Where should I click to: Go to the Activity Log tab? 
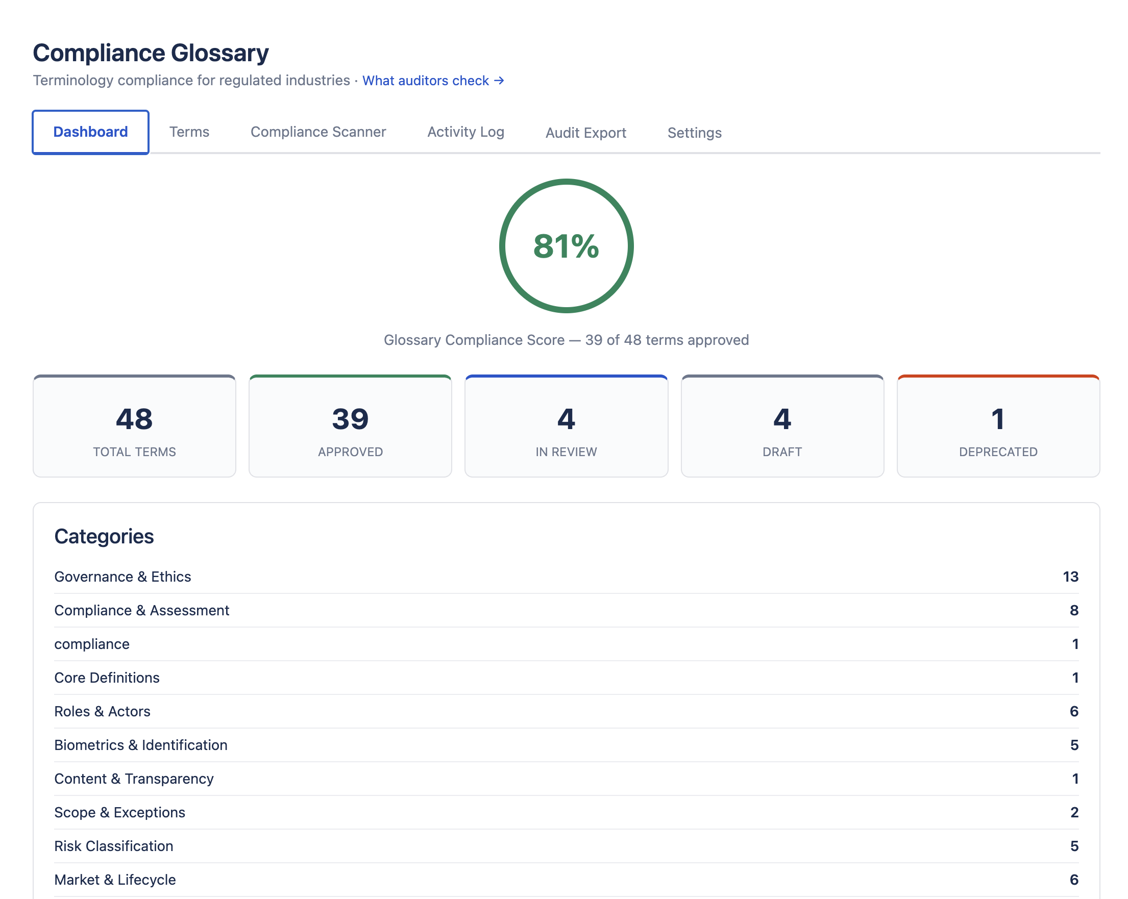[x=465, y=132]
